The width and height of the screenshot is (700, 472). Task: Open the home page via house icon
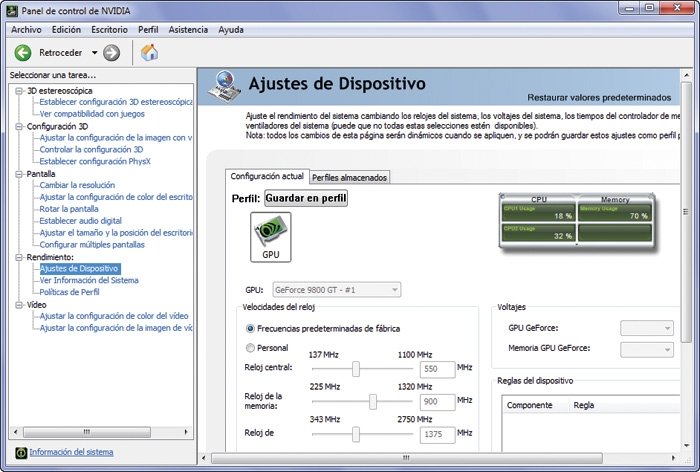coord(149,53)
